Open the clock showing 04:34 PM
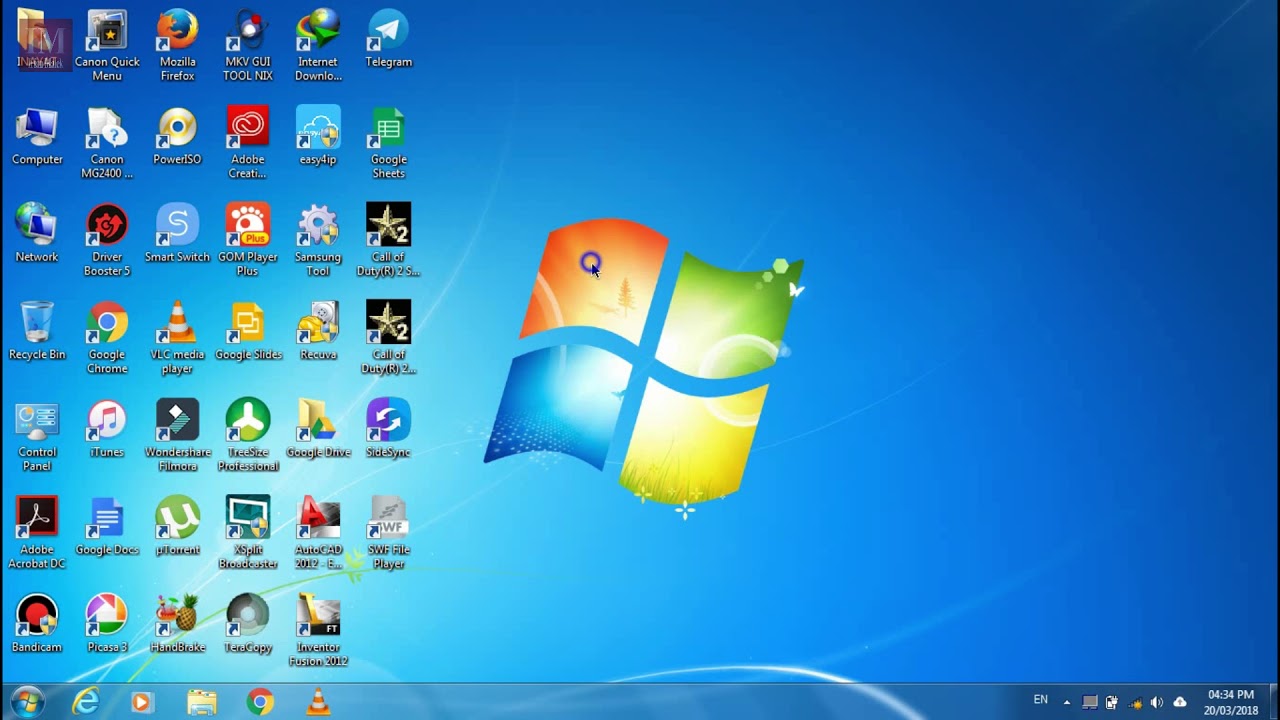 [x=1231, y=703]
